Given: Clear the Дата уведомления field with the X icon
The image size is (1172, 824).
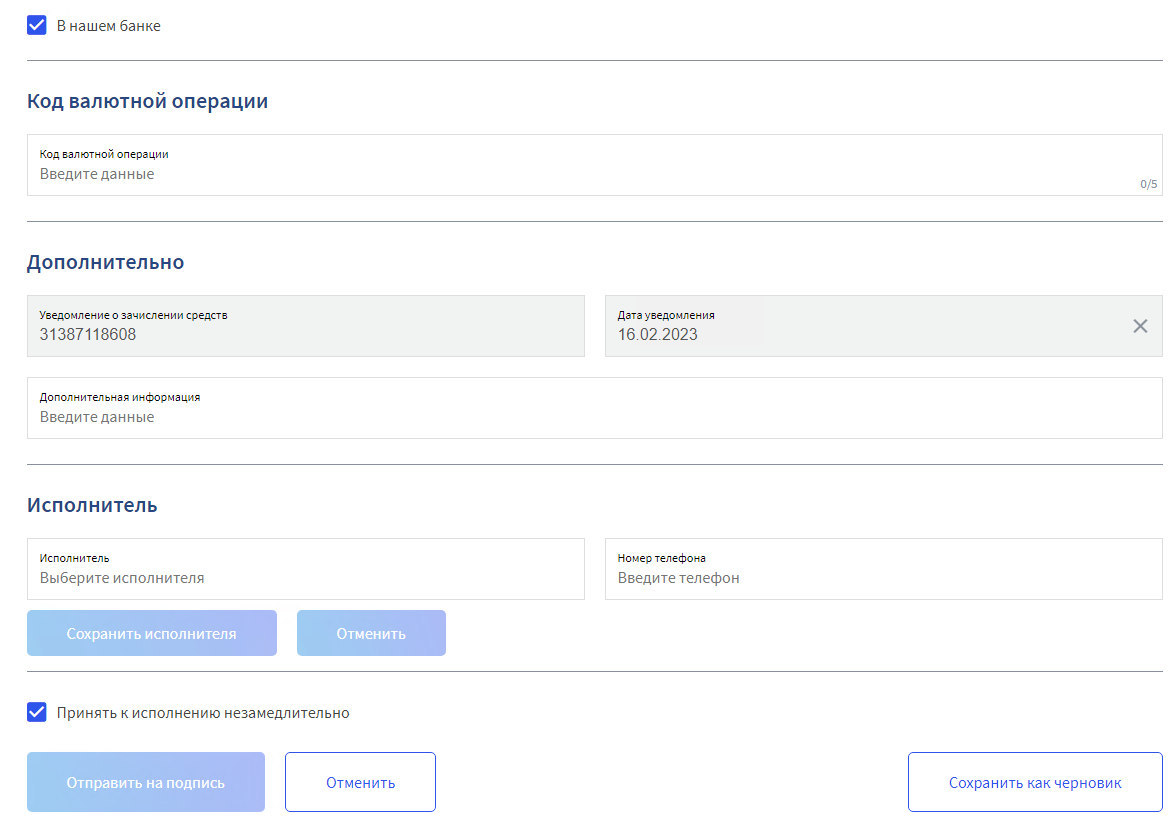Looking at the screenshot, I should pos(1140,326).
